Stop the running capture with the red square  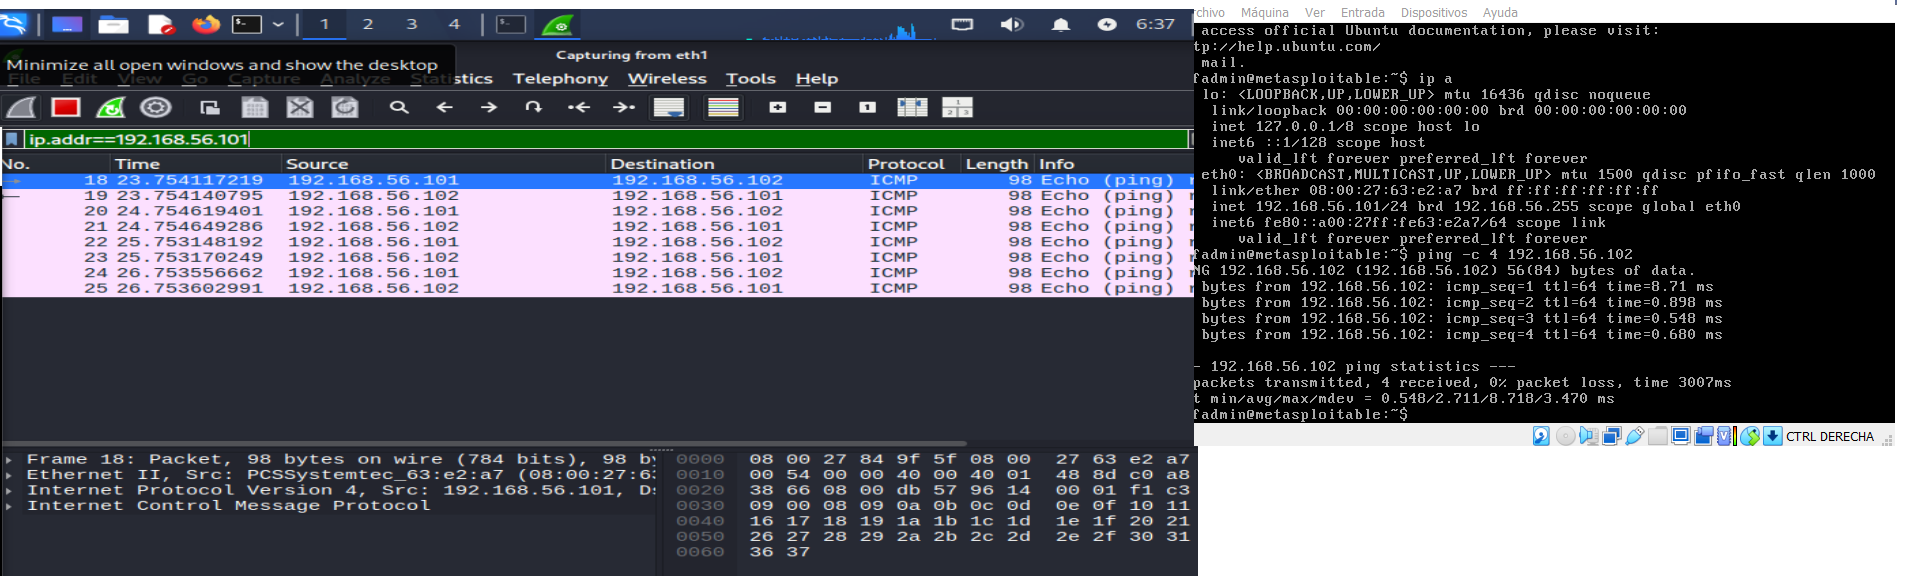pyautogui.click(x=66, y=107)
